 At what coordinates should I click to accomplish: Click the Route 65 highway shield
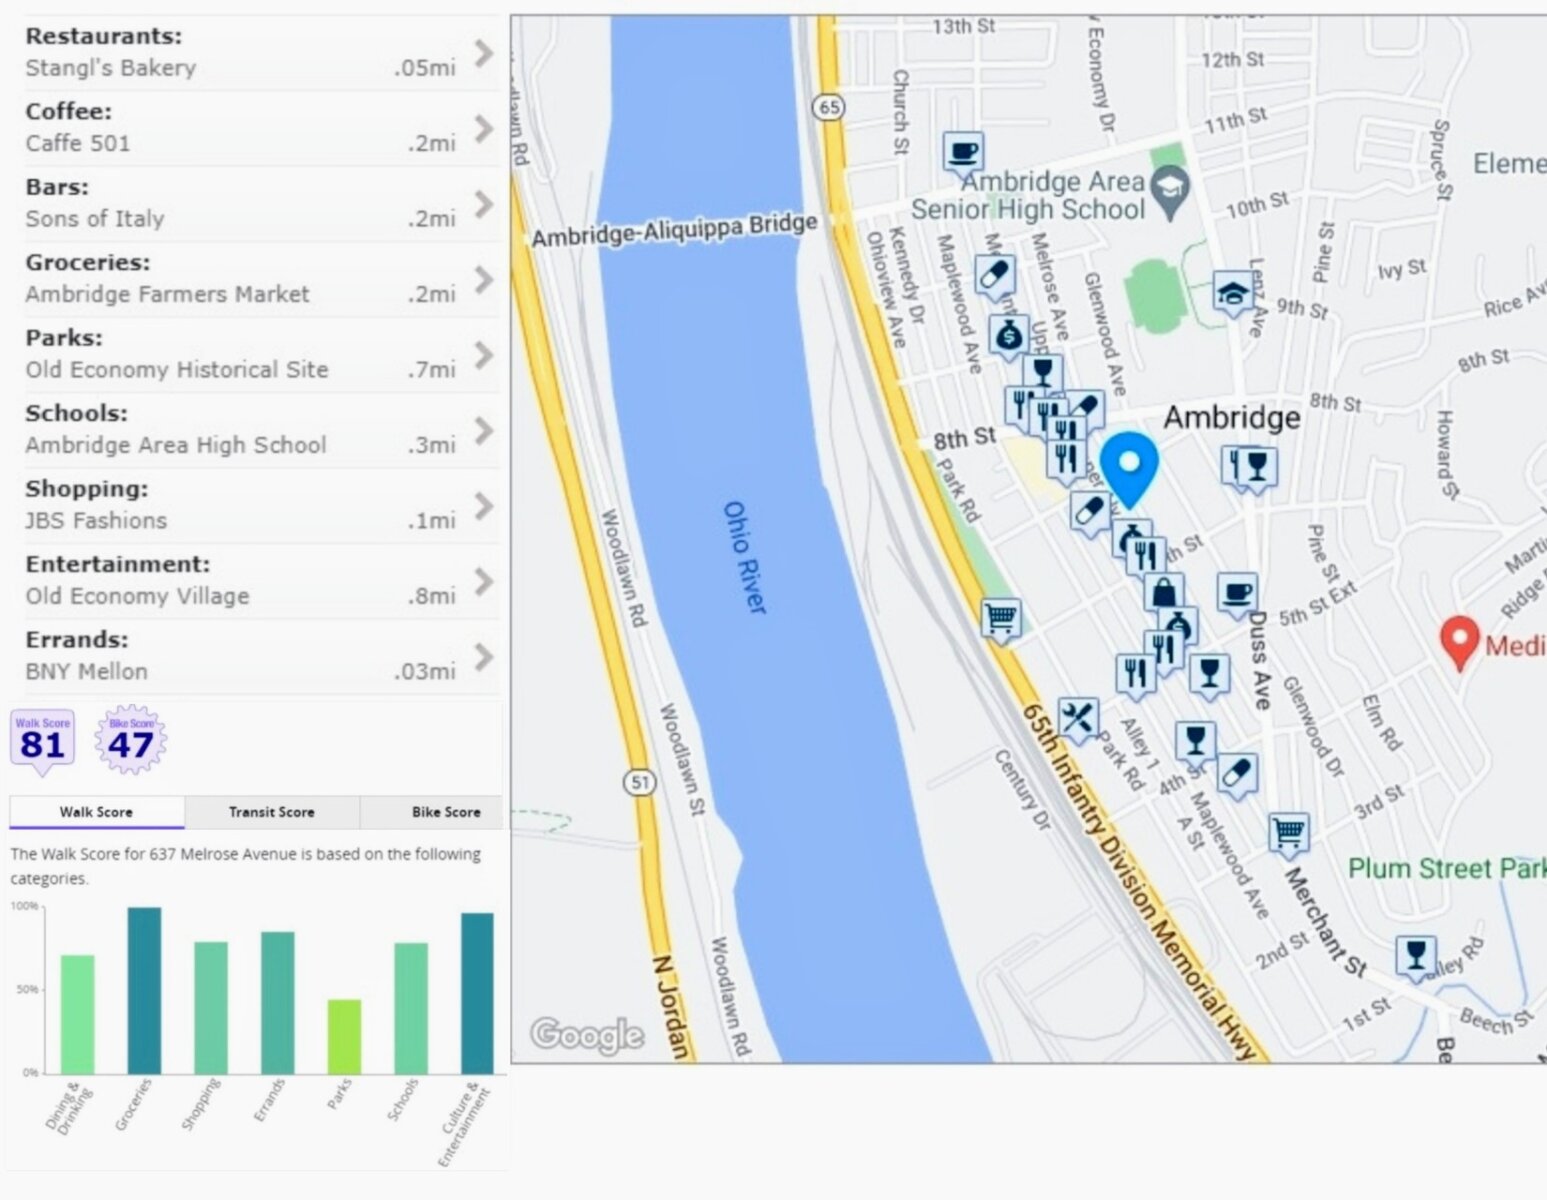click(x=829, y=107)
